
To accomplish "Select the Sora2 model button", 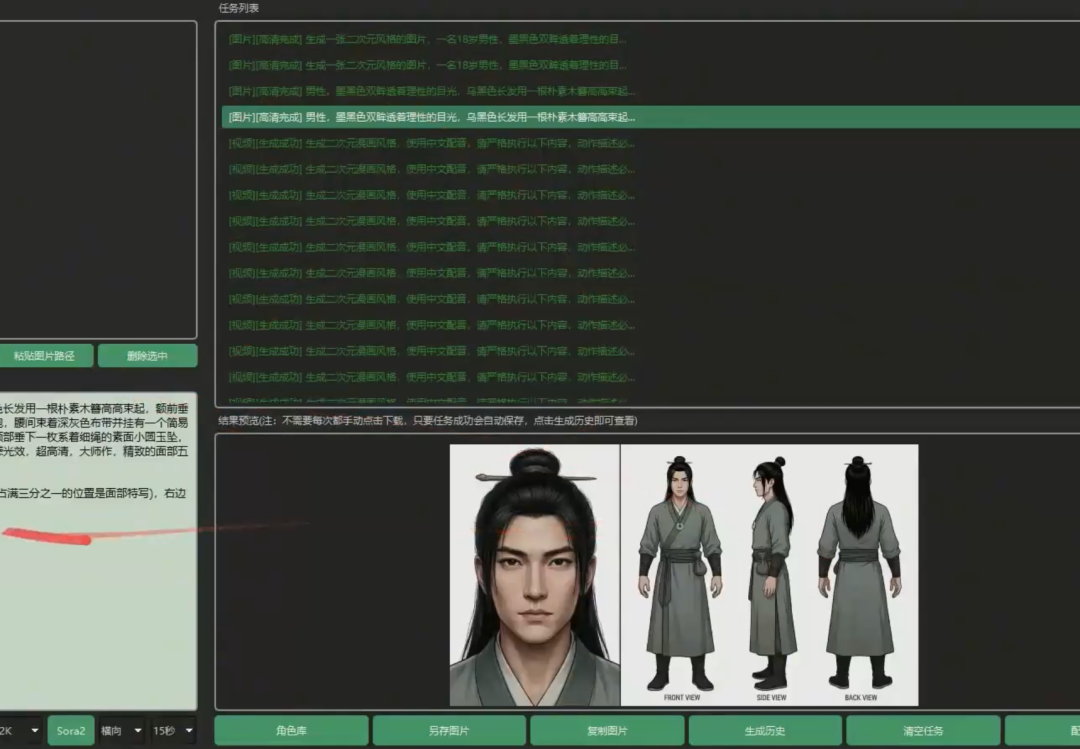I will click(x=70, y=731).
